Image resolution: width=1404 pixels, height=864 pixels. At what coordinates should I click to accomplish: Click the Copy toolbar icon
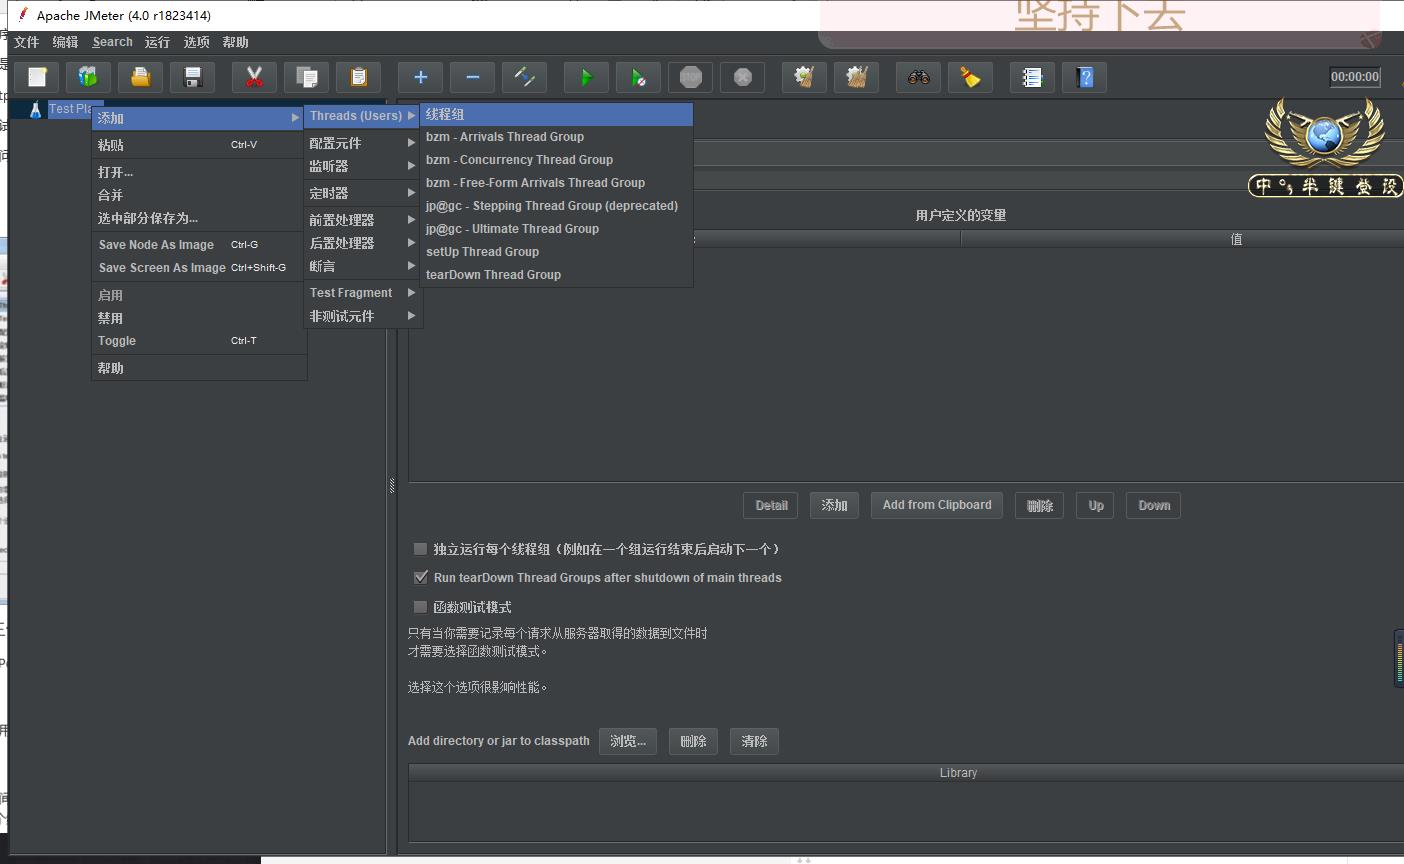point(307,77)
